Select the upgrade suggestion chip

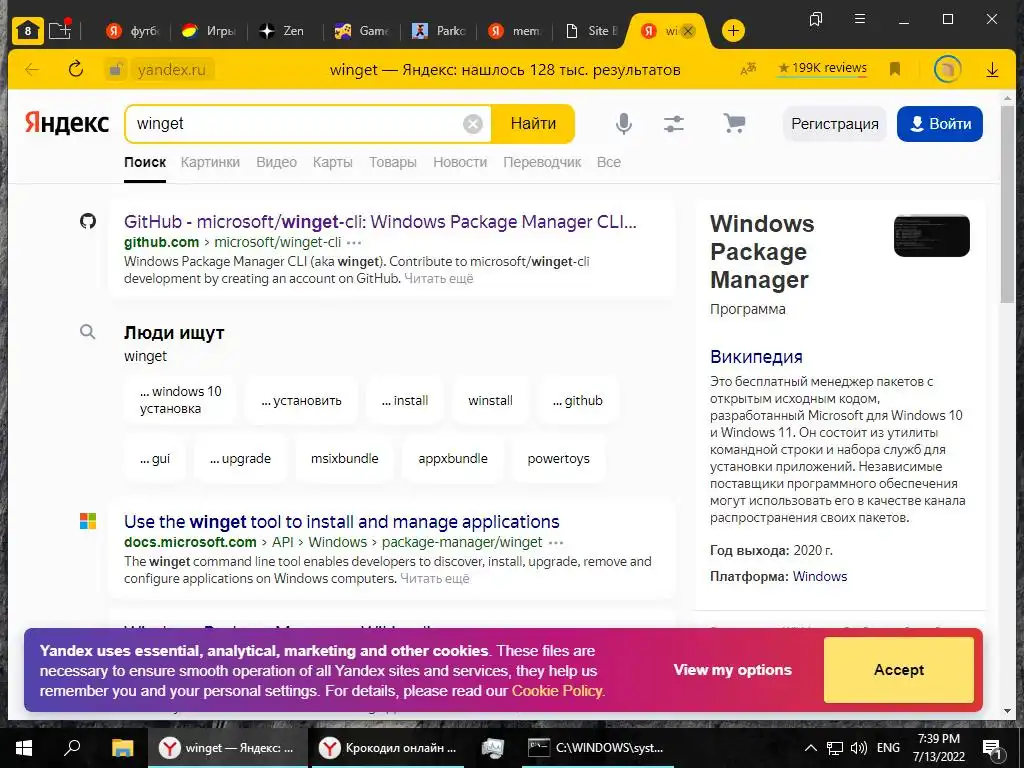pyautogui.click(x=240, y=458)
